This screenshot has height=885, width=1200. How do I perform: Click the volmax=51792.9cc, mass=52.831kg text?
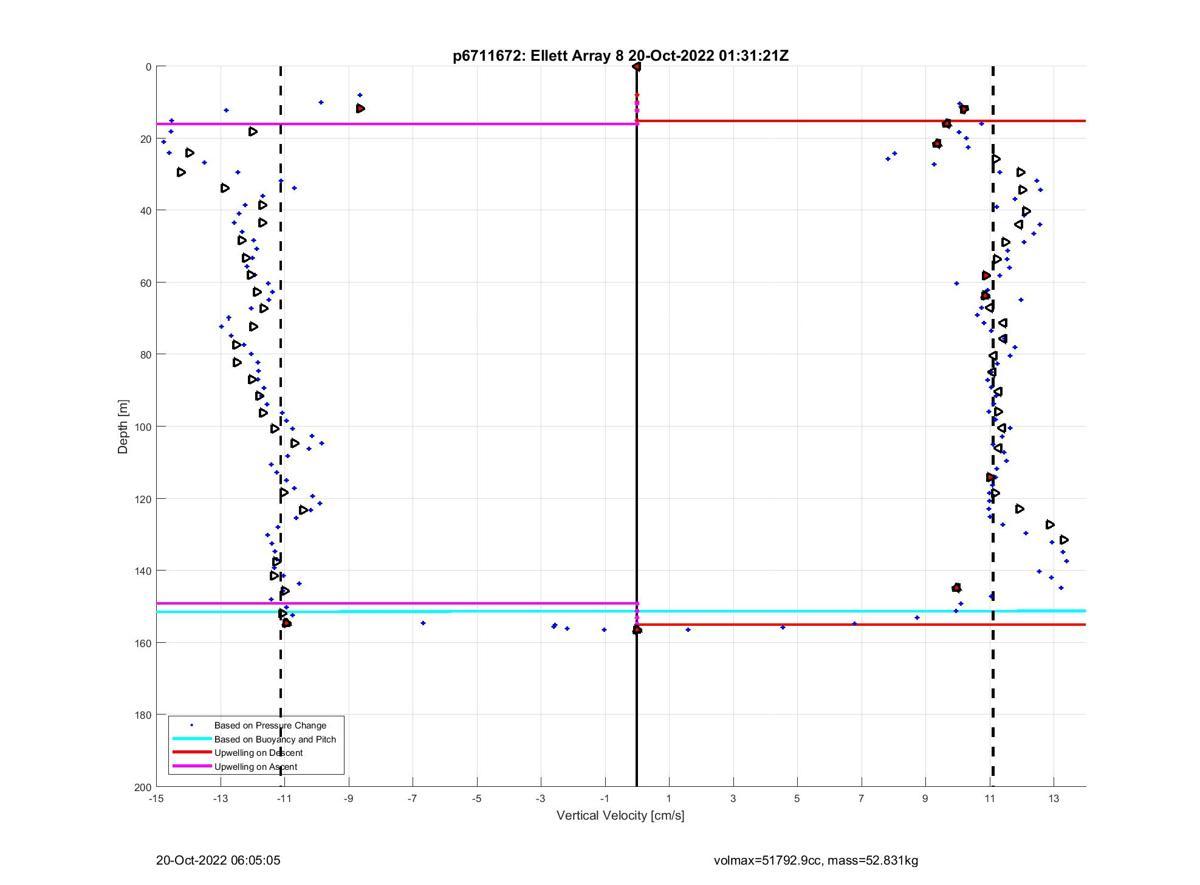click(x=816, y=860)
